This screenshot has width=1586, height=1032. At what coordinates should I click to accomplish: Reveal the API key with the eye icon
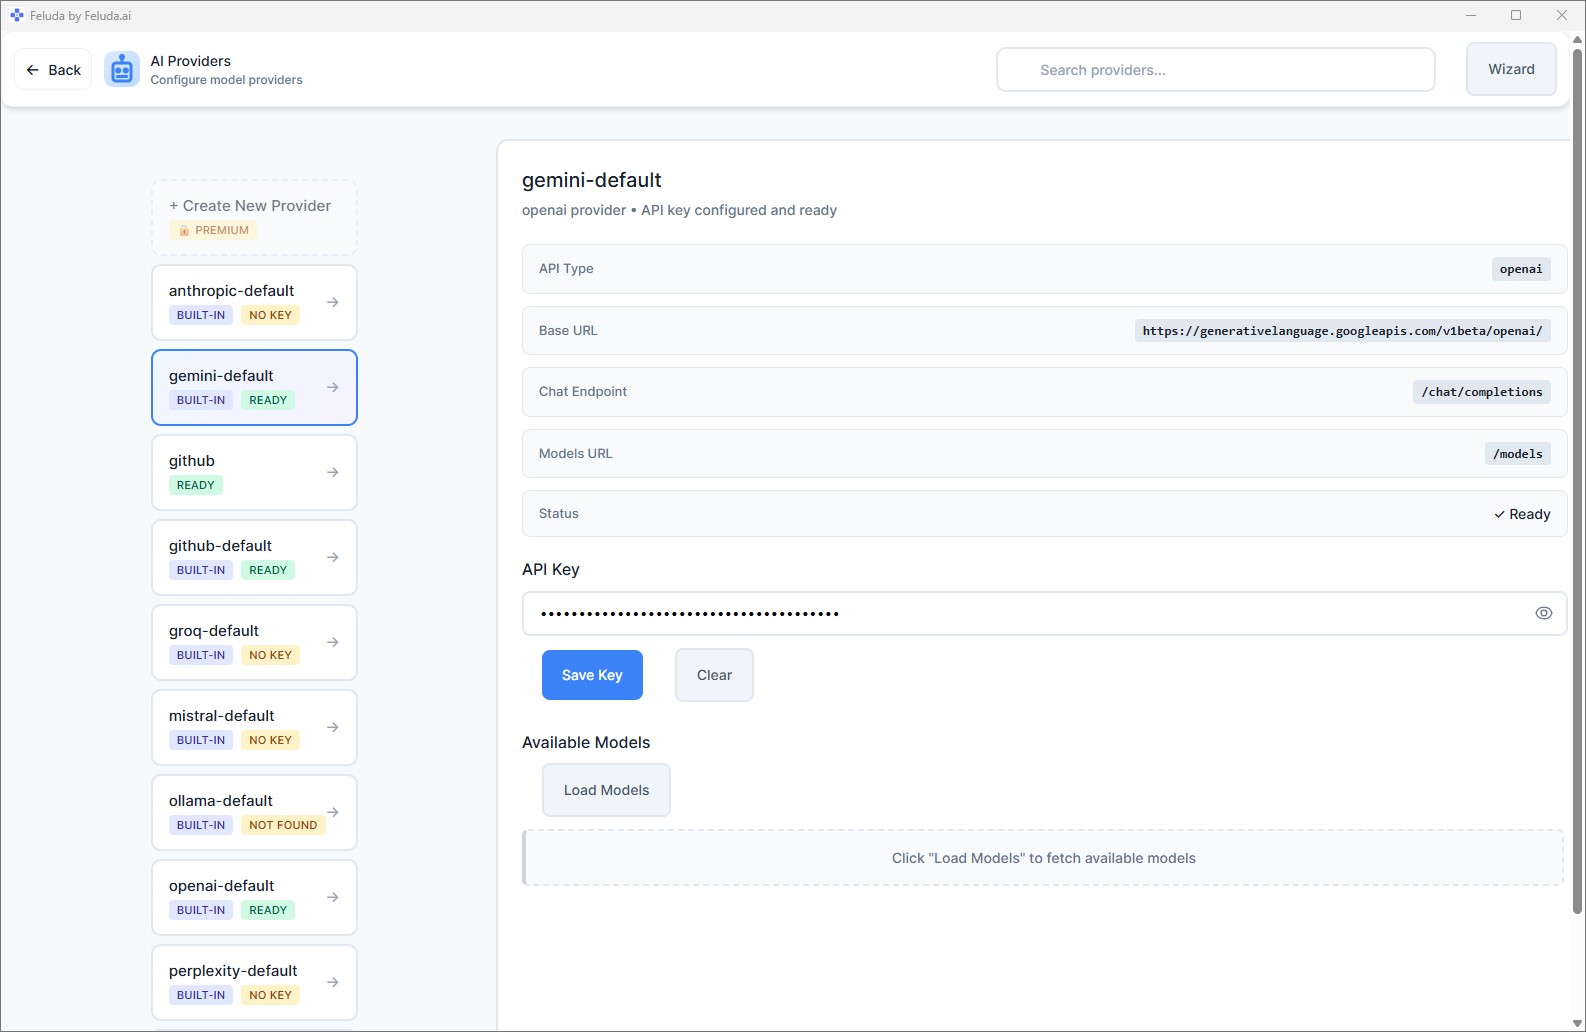[1543, 613]
